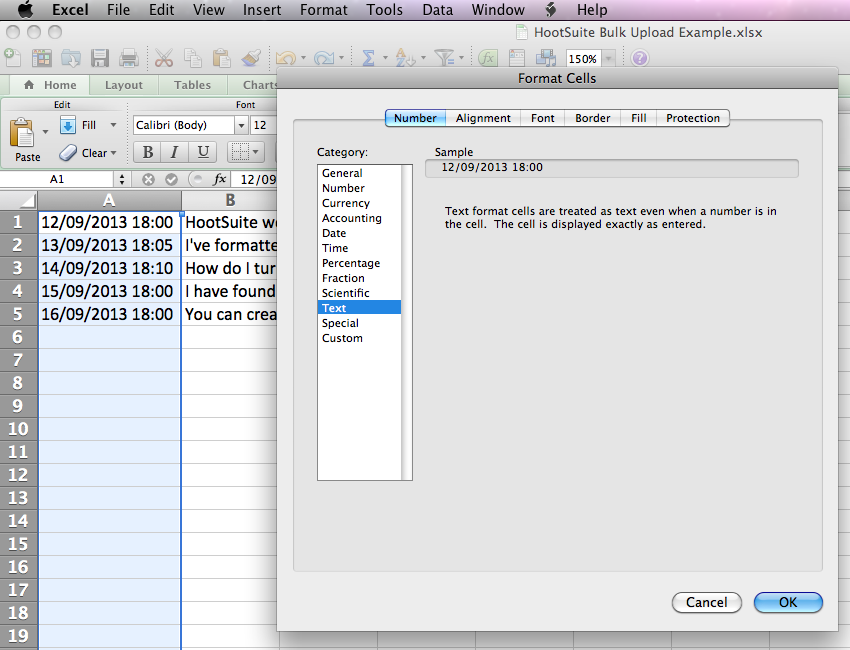Select row 5 header

pyautogui.click(x=18, y=314)
